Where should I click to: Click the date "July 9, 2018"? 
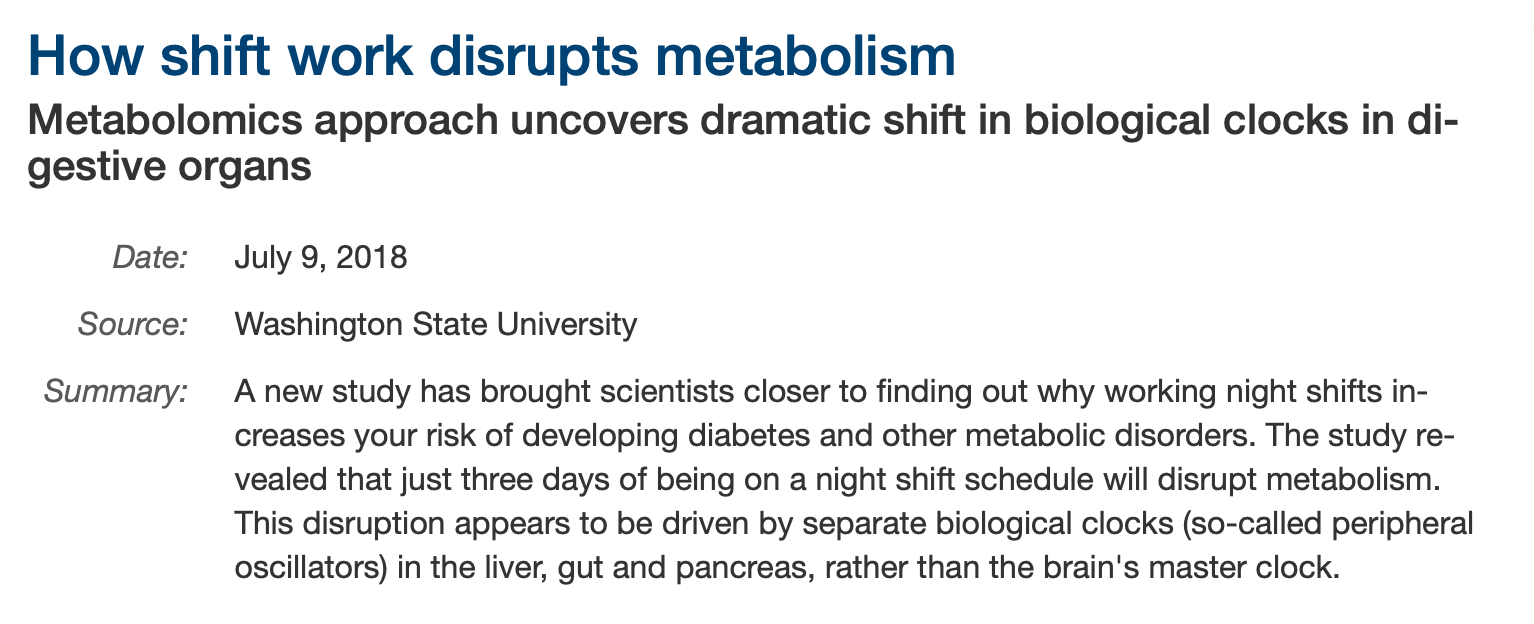click(x=320, y=258)
